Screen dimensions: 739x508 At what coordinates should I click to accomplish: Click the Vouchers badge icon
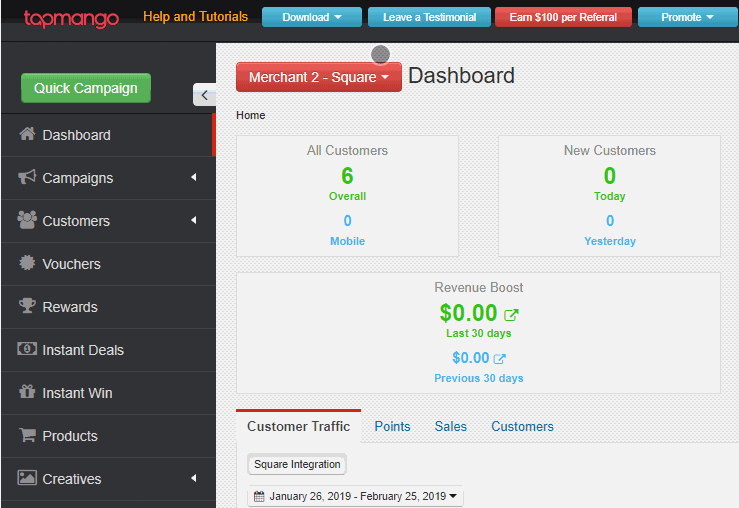(x=27, y=262)
